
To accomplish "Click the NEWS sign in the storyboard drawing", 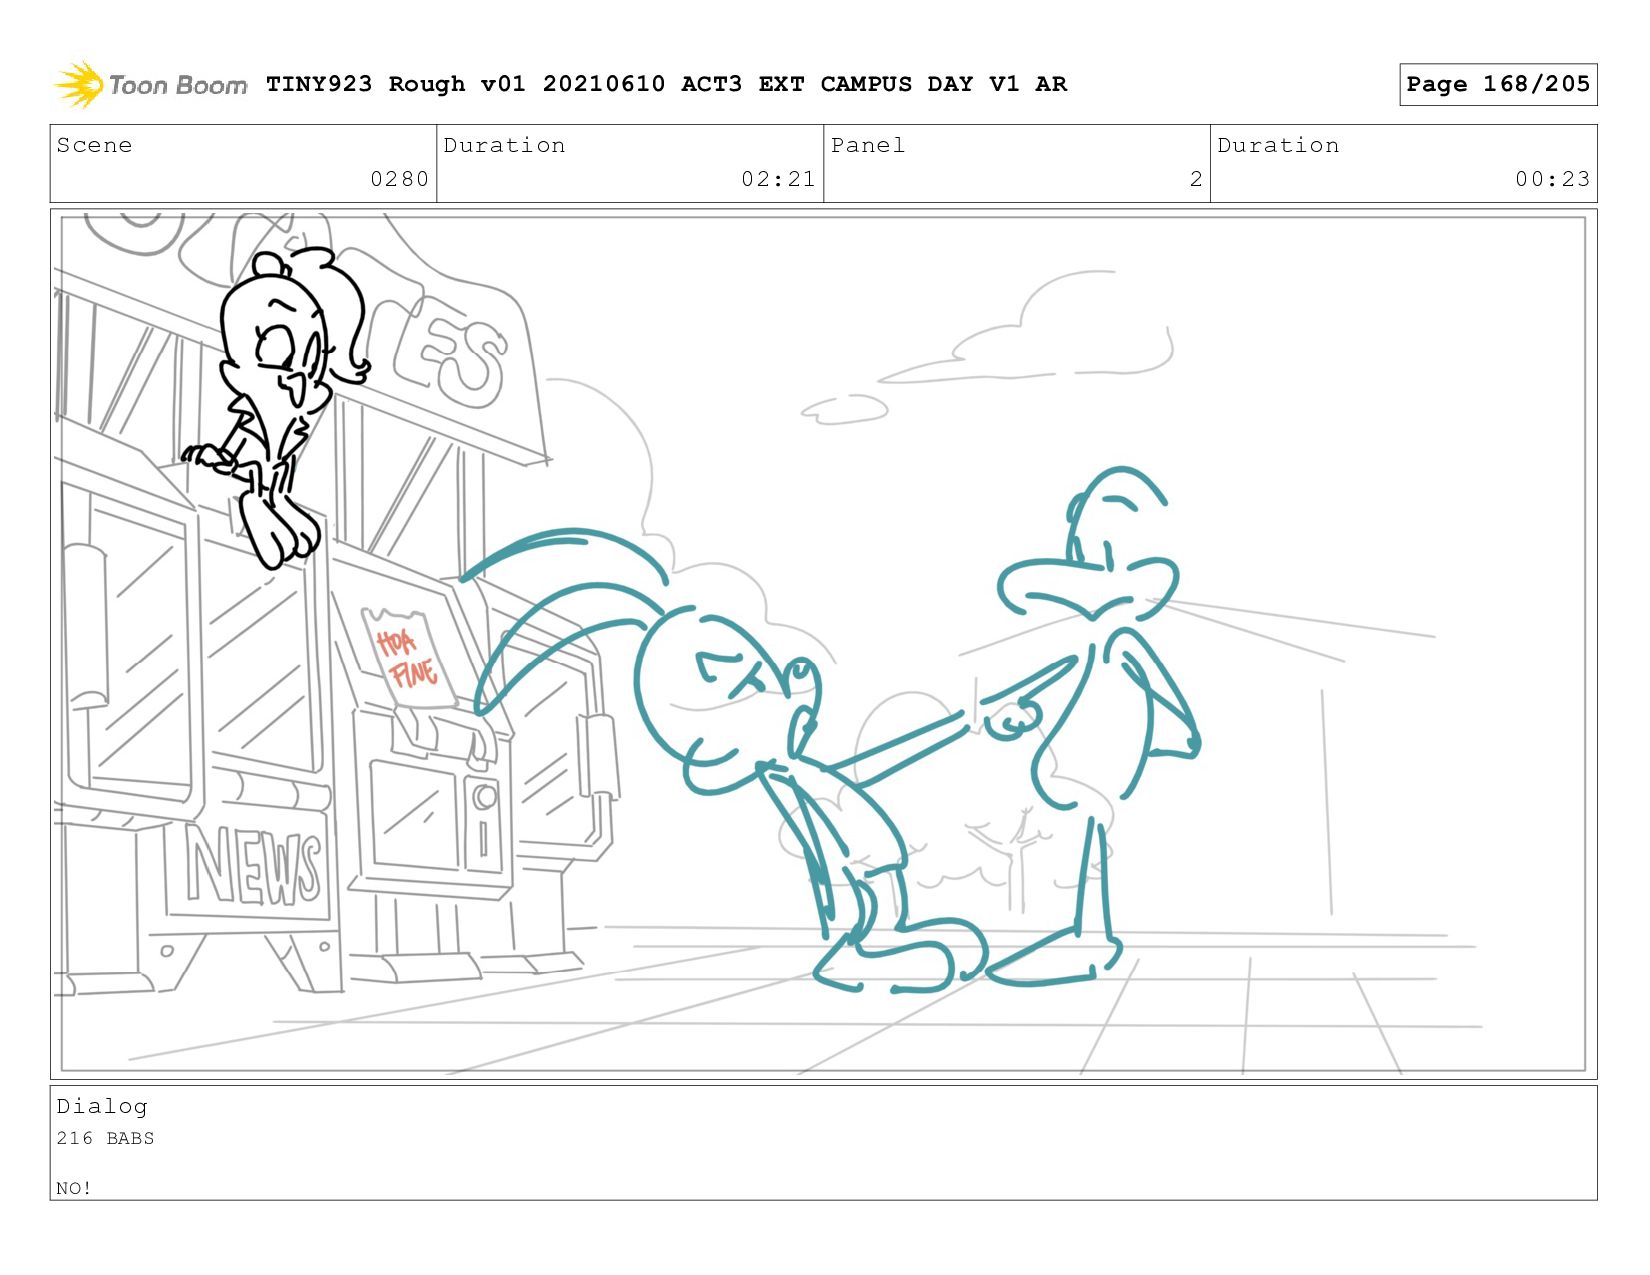I will pos(254,866).
